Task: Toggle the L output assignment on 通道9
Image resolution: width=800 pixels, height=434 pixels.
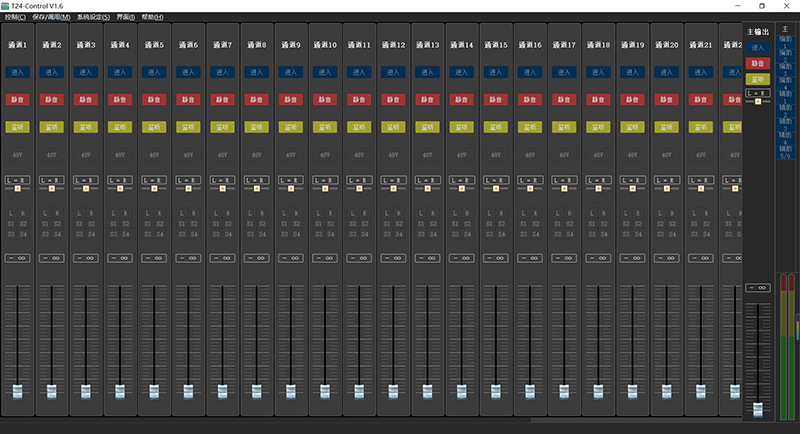Action: pyautogui.click(x=285, y=214)
